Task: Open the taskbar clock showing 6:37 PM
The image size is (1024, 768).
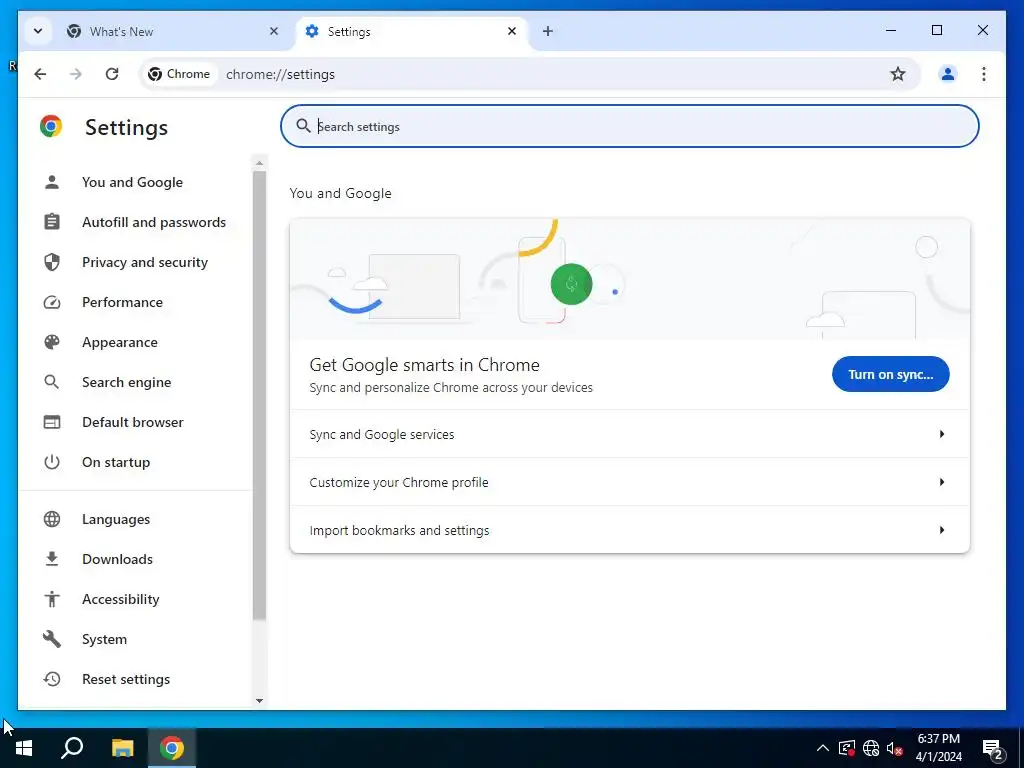Action: [x=938, y=748]
